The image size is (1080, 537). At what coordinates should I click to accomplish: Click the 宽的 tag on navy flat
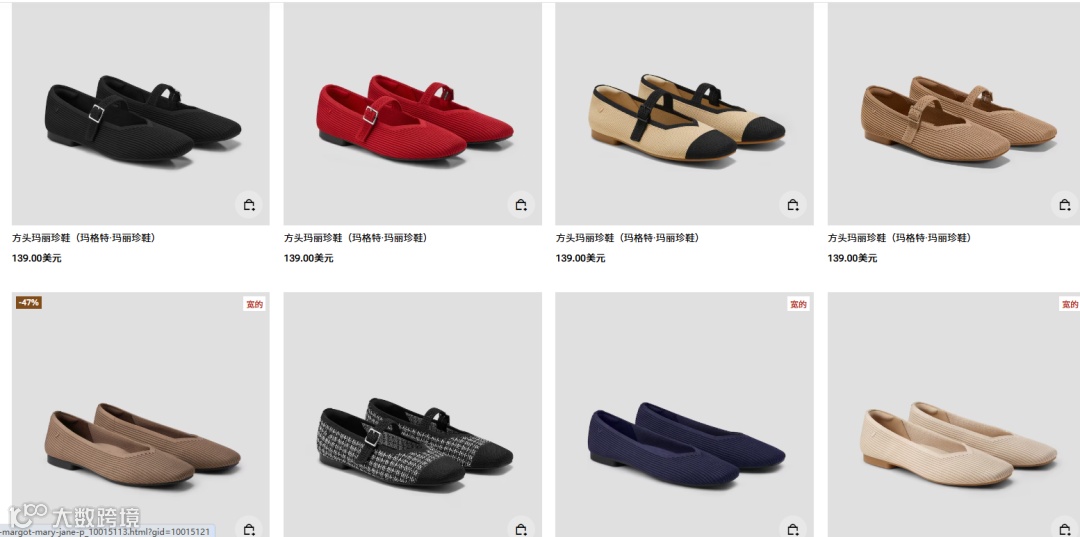[x=798, y=304]
